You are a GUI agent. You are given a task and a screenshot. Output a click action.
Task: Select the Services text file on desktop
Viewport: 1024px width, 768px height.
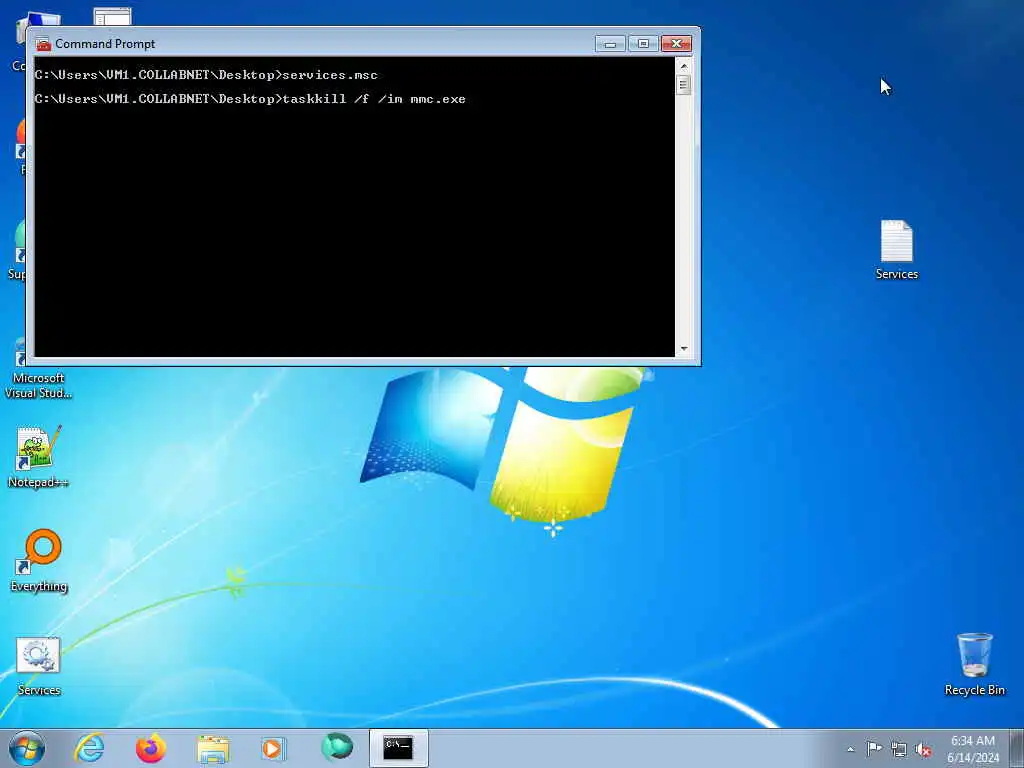click(x=897, y=250)
